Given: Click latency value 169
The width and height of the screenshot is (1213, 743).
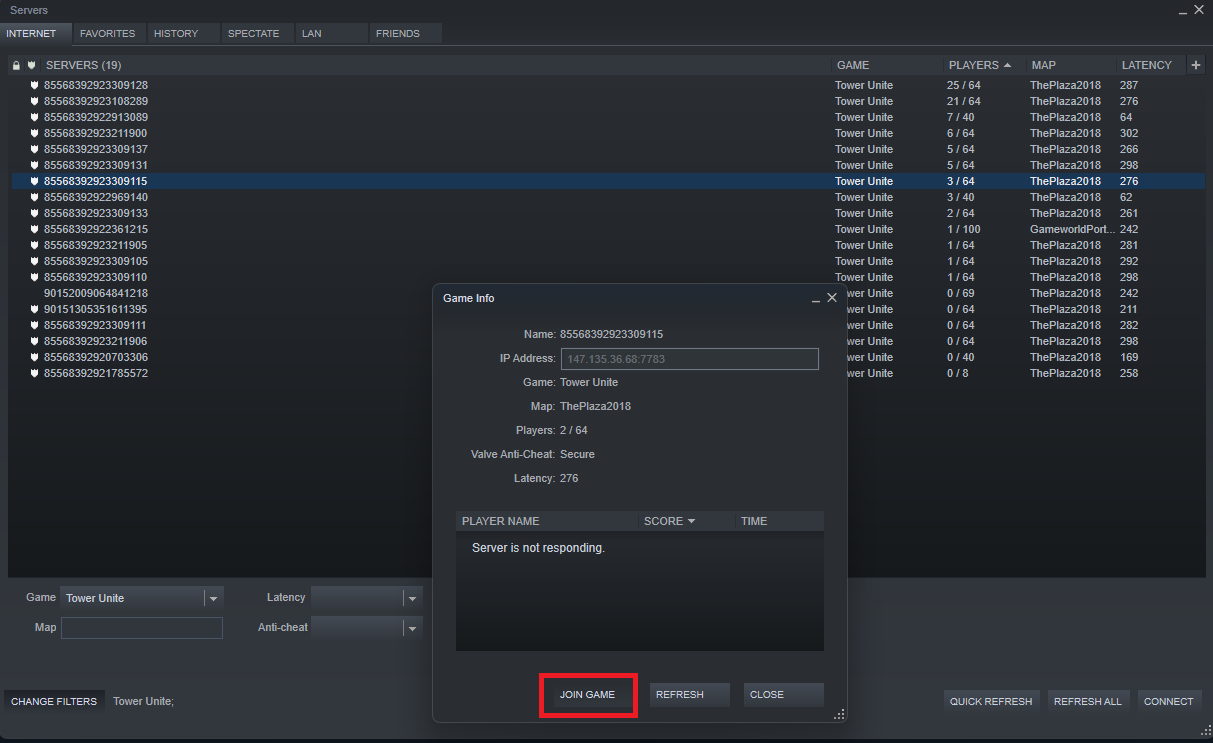Looking at the screenshot, I should [1129, 357].
